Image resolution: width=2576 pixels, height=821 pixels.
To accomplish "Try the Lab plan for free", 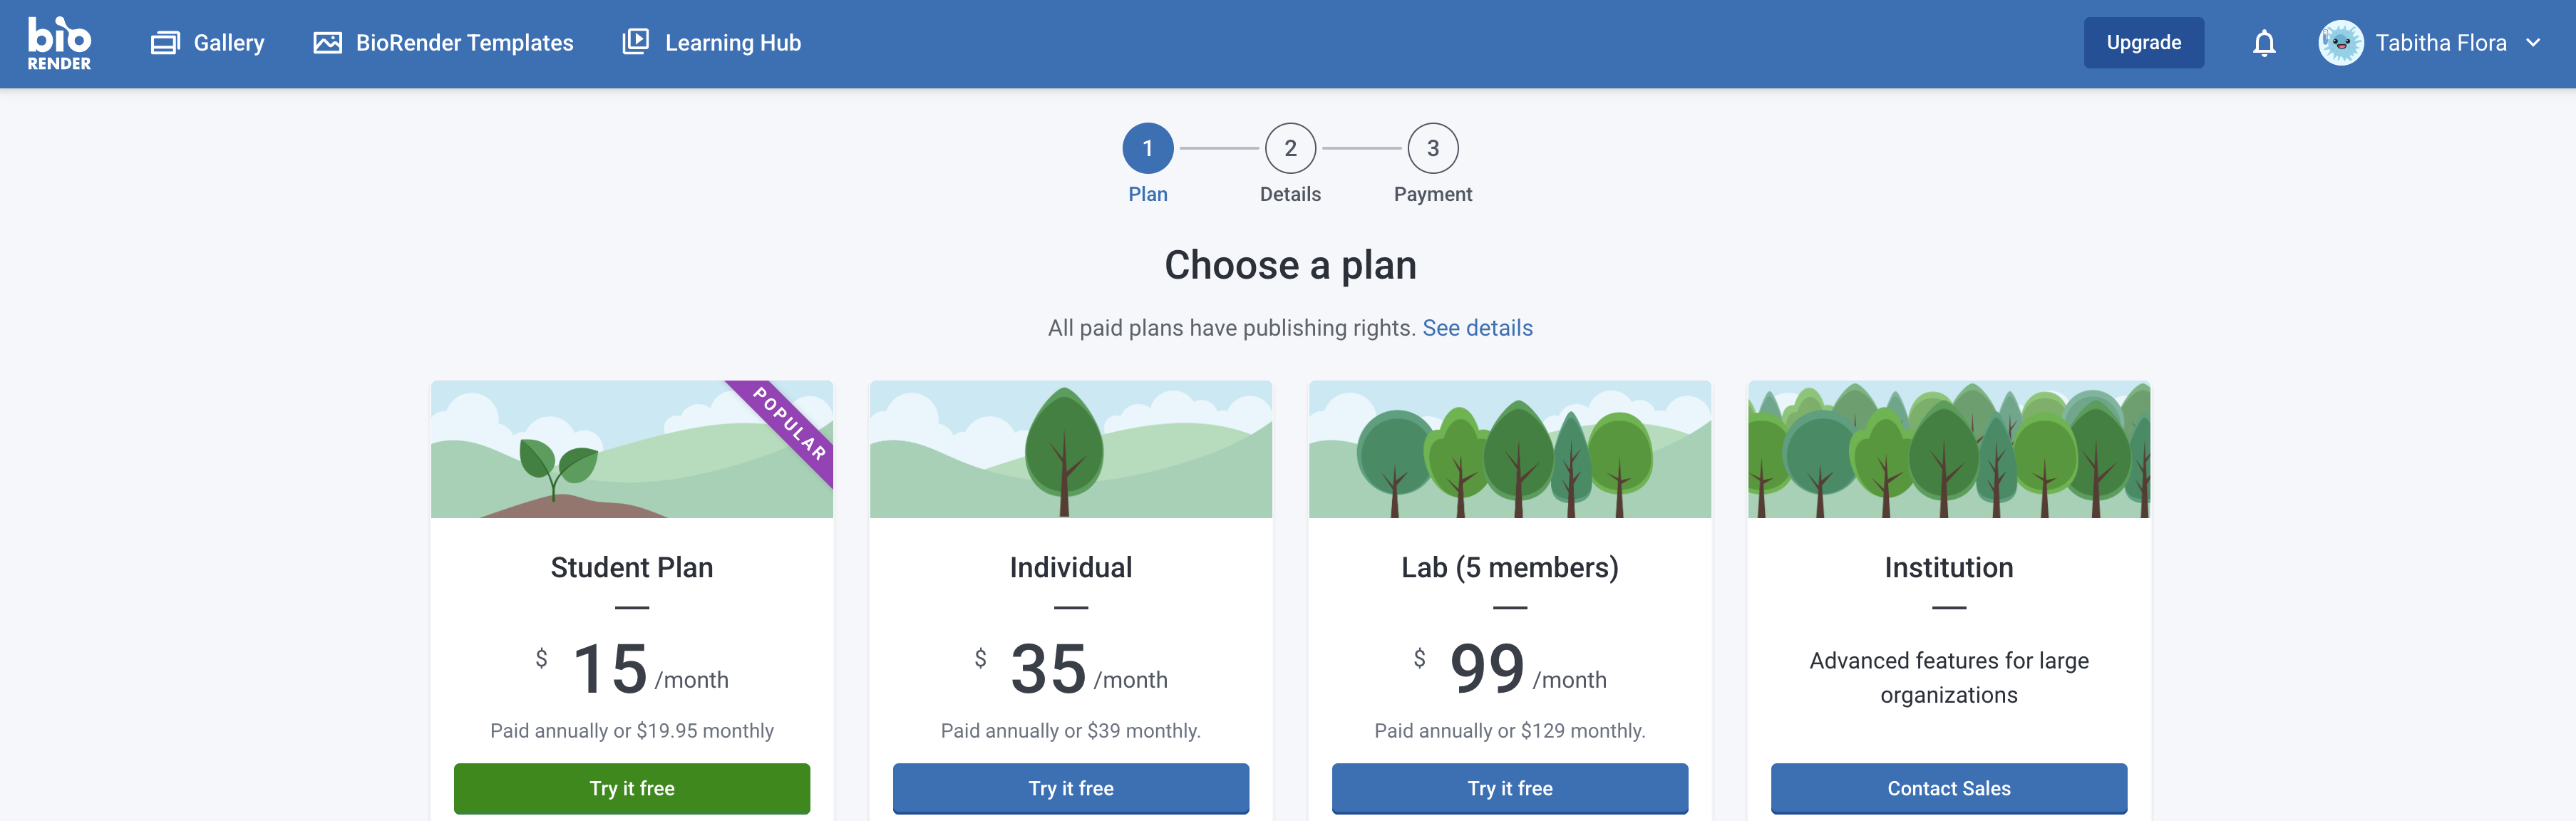I will tap(1509, 788).
